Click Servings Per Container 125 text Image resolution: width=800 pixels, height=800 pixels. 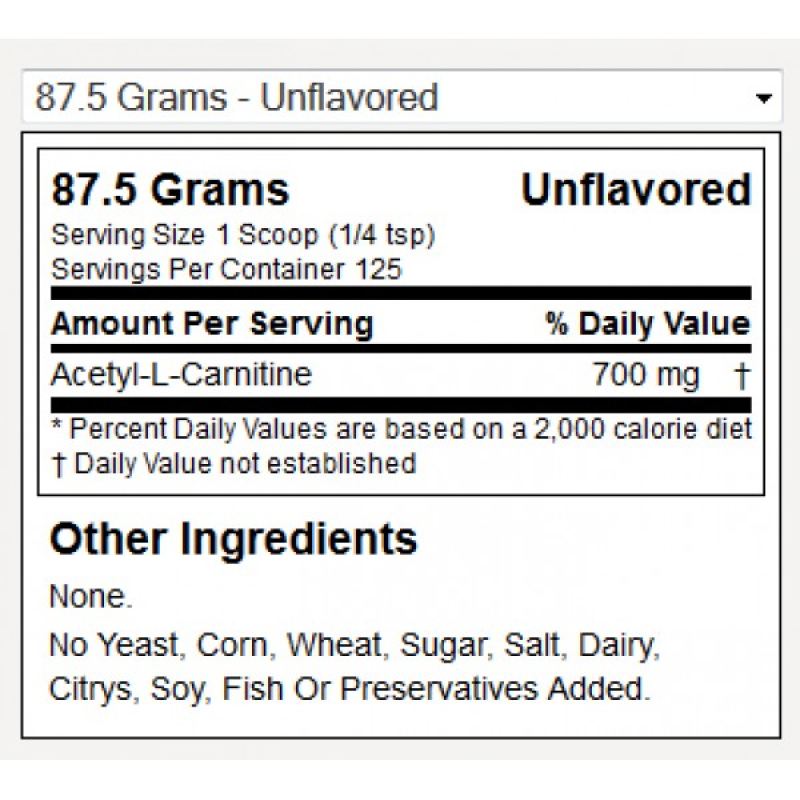[227, 269]
